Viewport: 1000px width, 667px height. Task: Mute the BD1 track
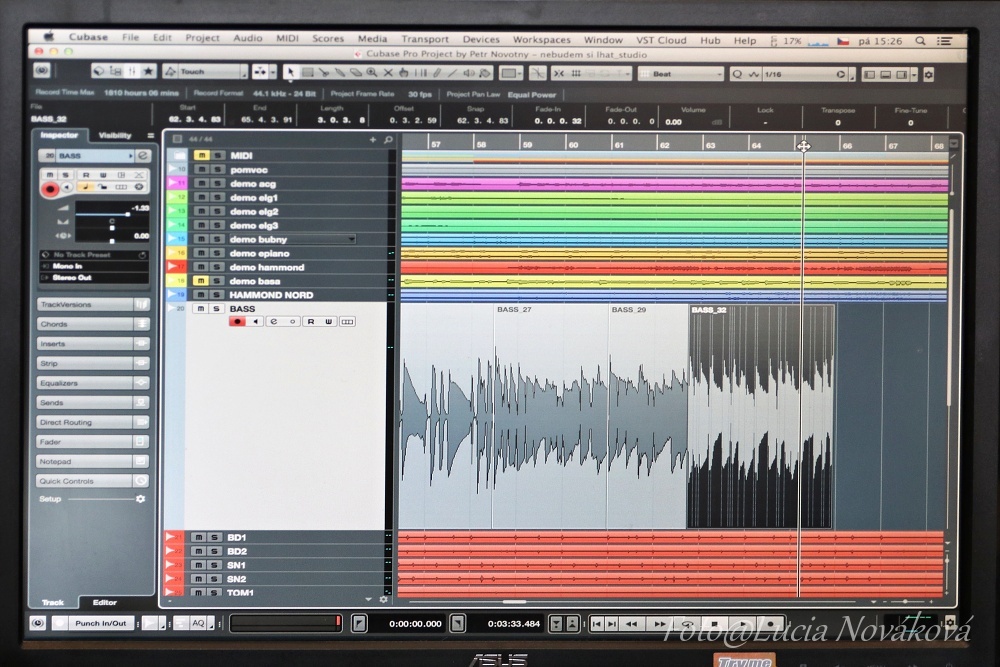[x=198, y=538]
